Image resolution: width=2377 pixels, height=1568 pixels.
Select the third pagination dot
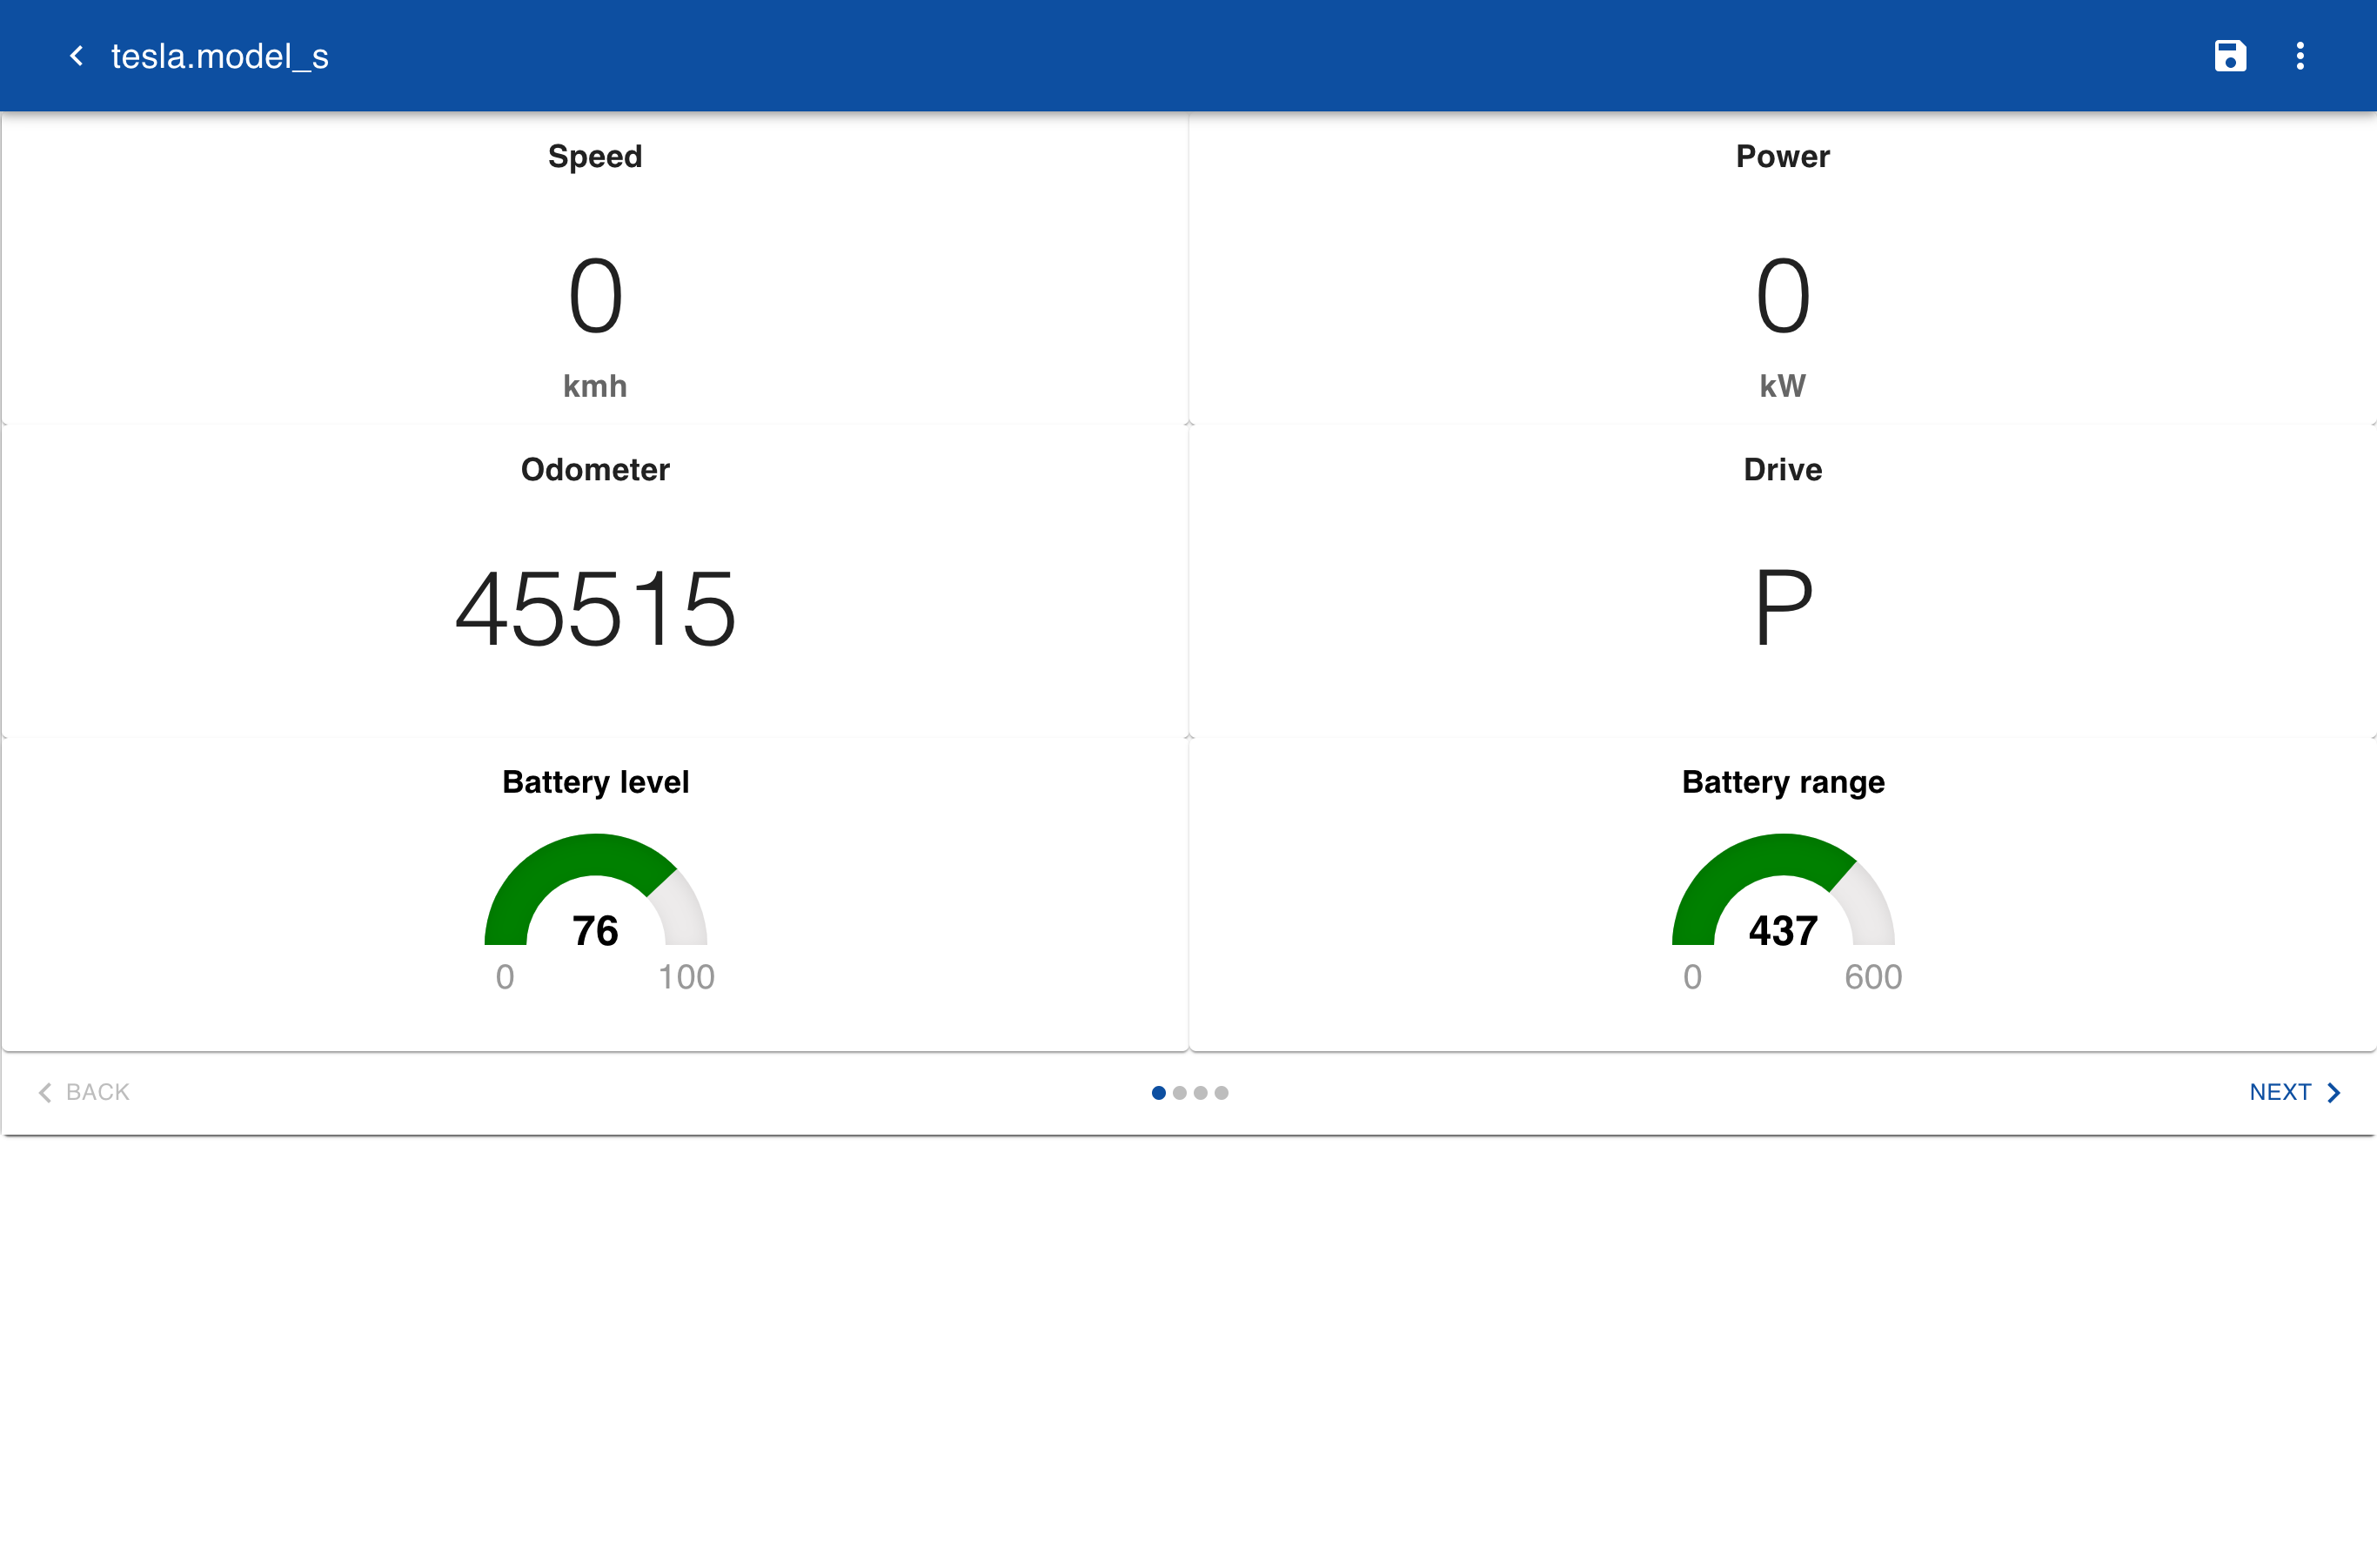1200,1093
